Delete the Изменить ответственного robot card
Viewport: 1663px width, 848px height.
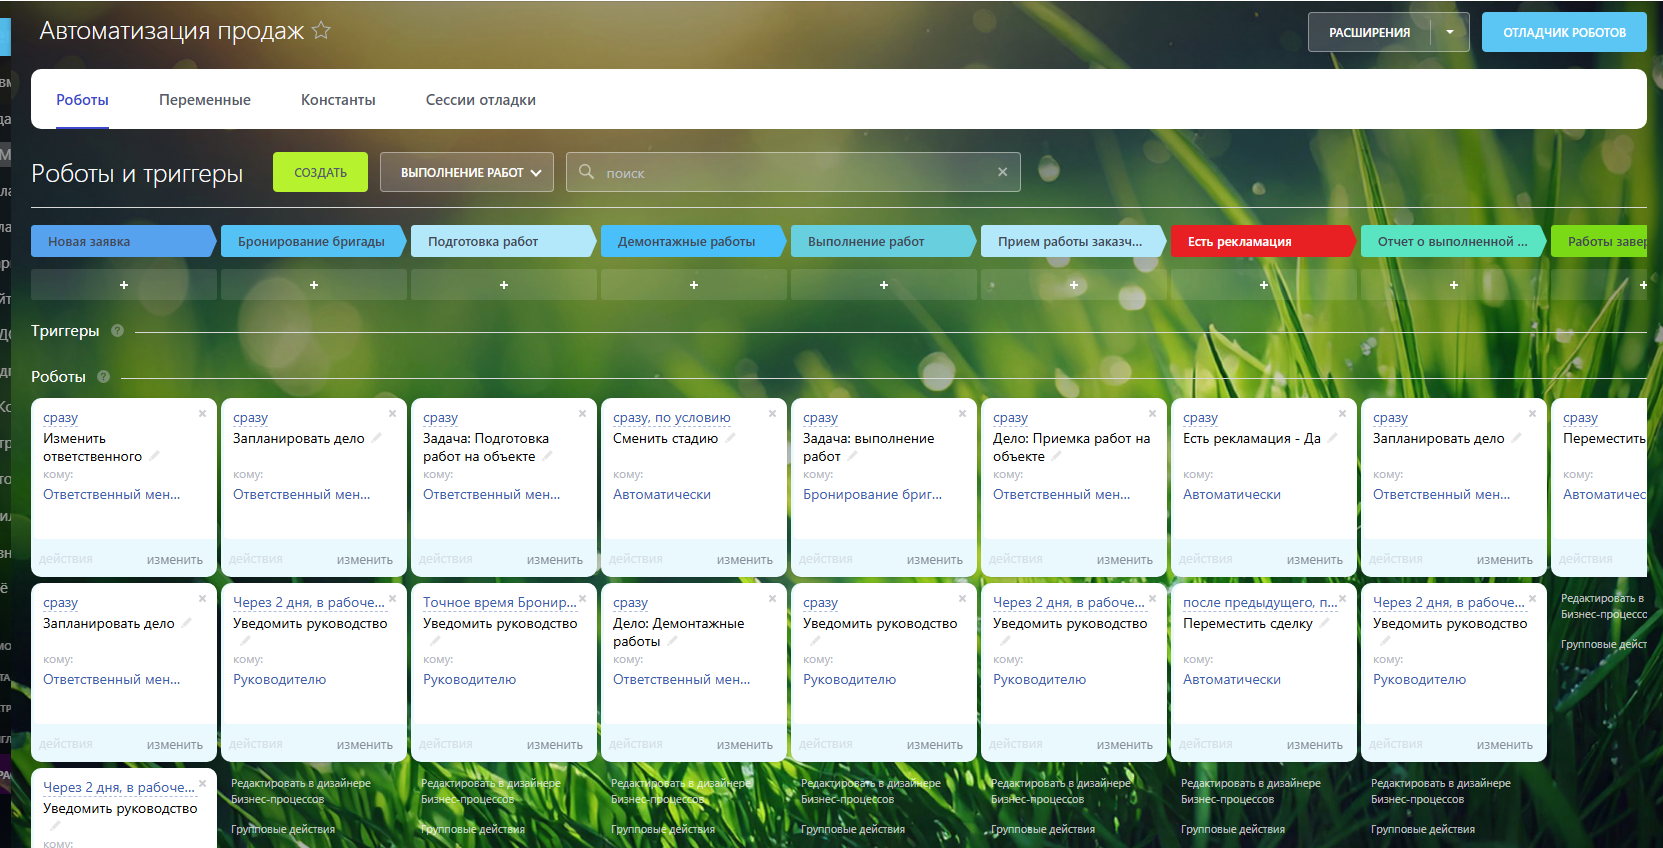point(202,413)
